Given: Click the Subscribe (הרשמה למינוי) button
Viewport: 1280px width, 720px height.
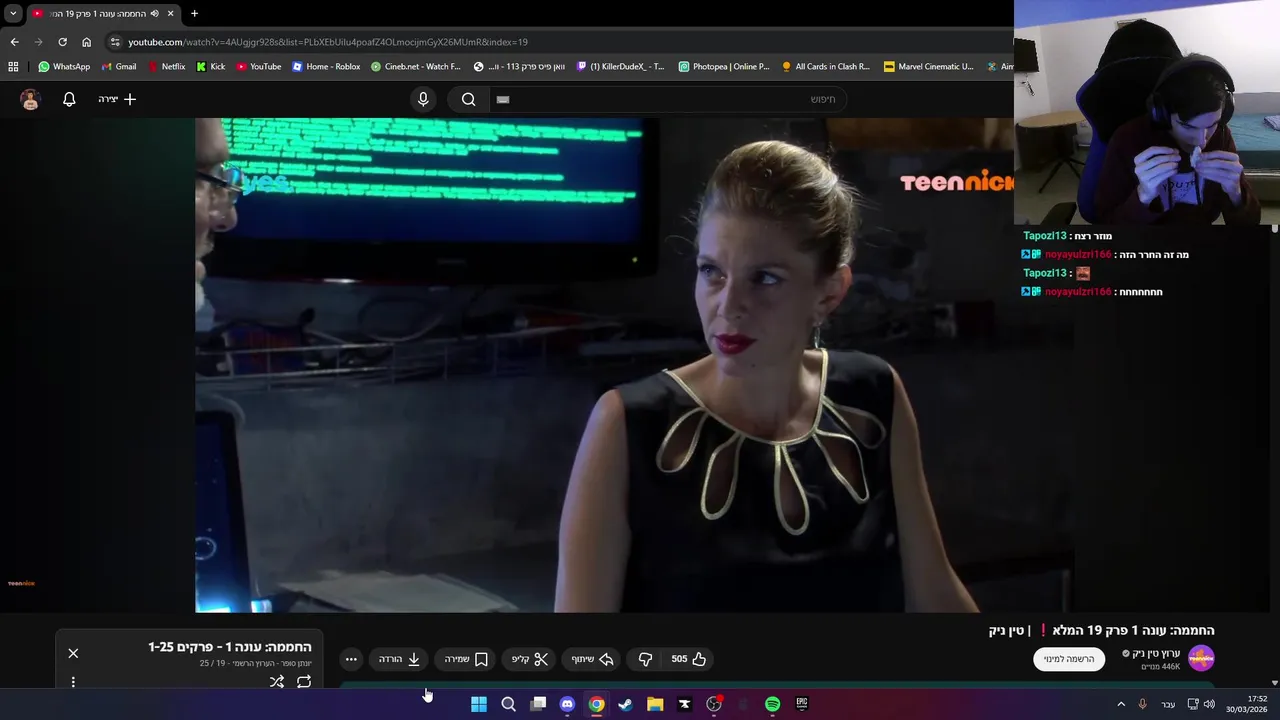Looking at the screenshot, I should [1069, 659].
